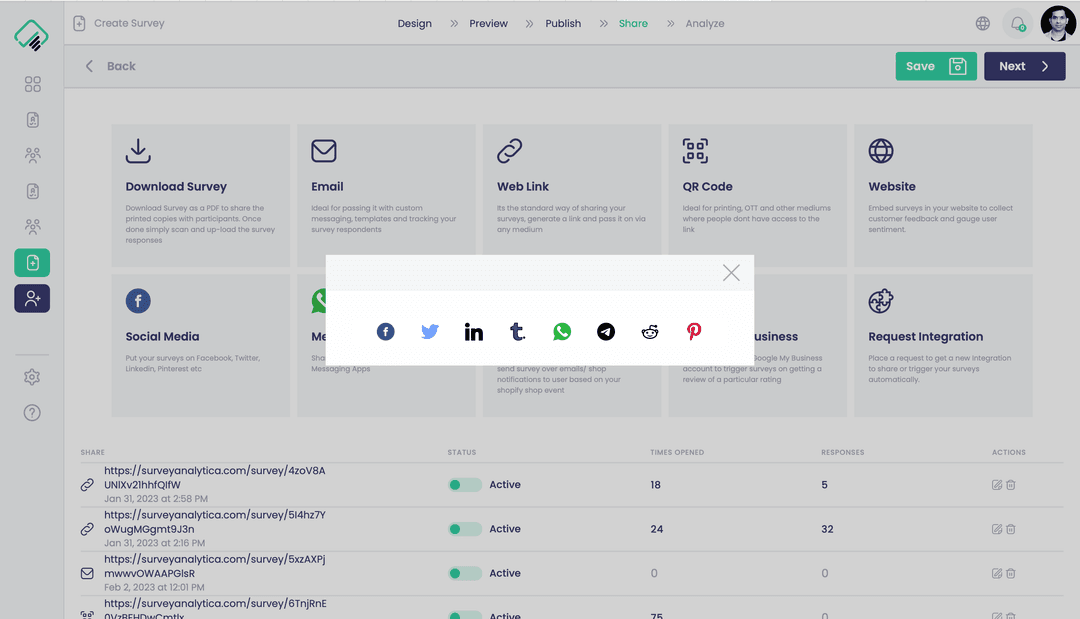The width and height of the screenshot is (1080, 619).
Task: Go to the Design step
Action: 414,24
